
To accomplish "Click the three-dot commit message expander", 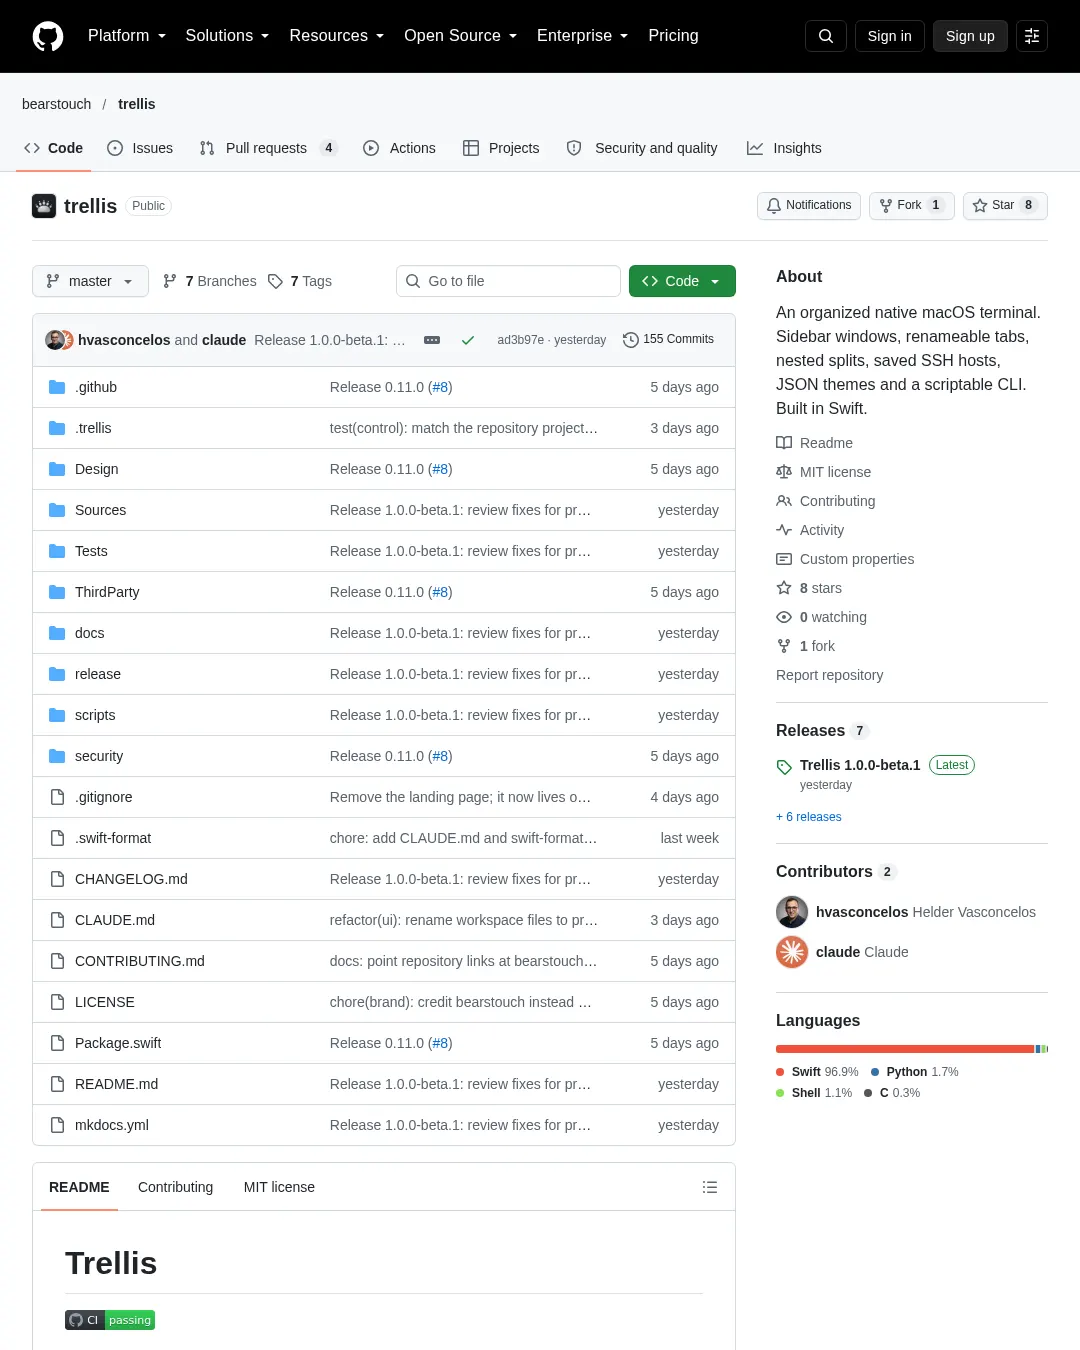I will (432, 340).
